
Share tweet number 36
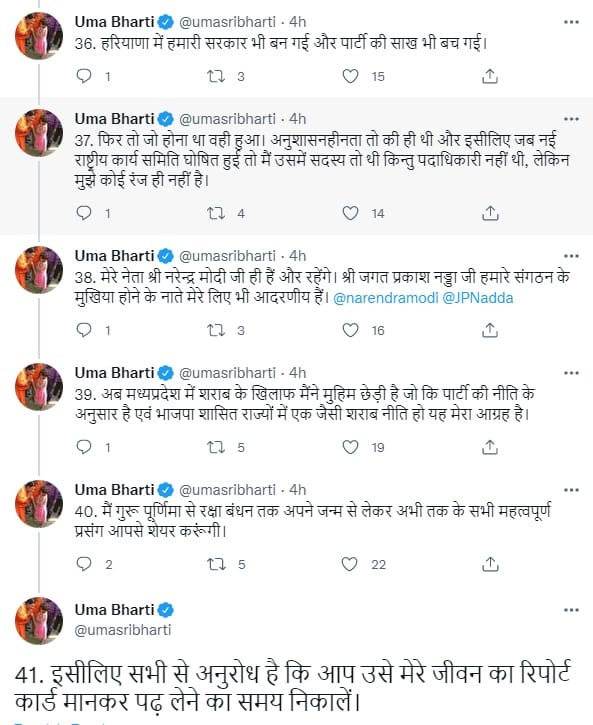pyautogui.click(x=490, y=76)
